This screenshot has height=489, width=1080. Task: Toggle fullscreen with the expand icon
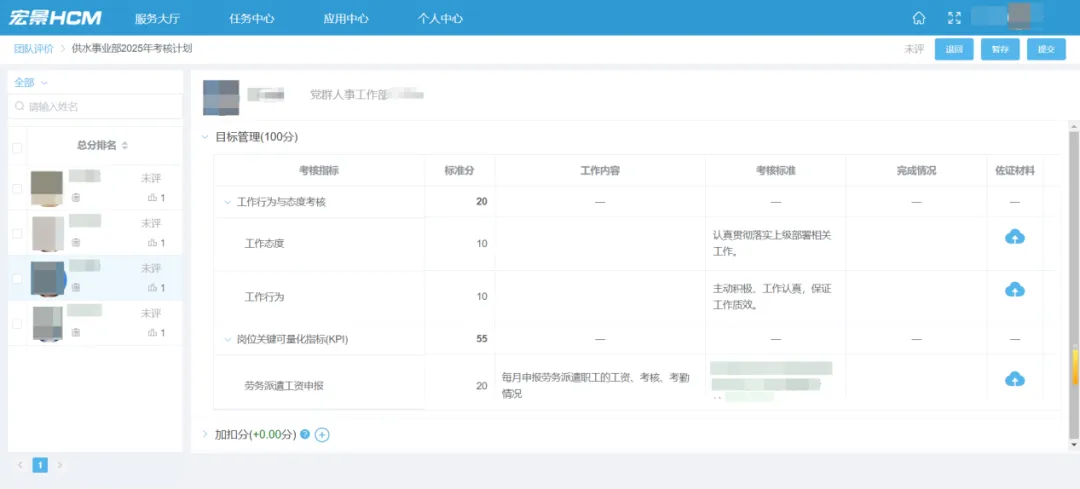(954, 19)
